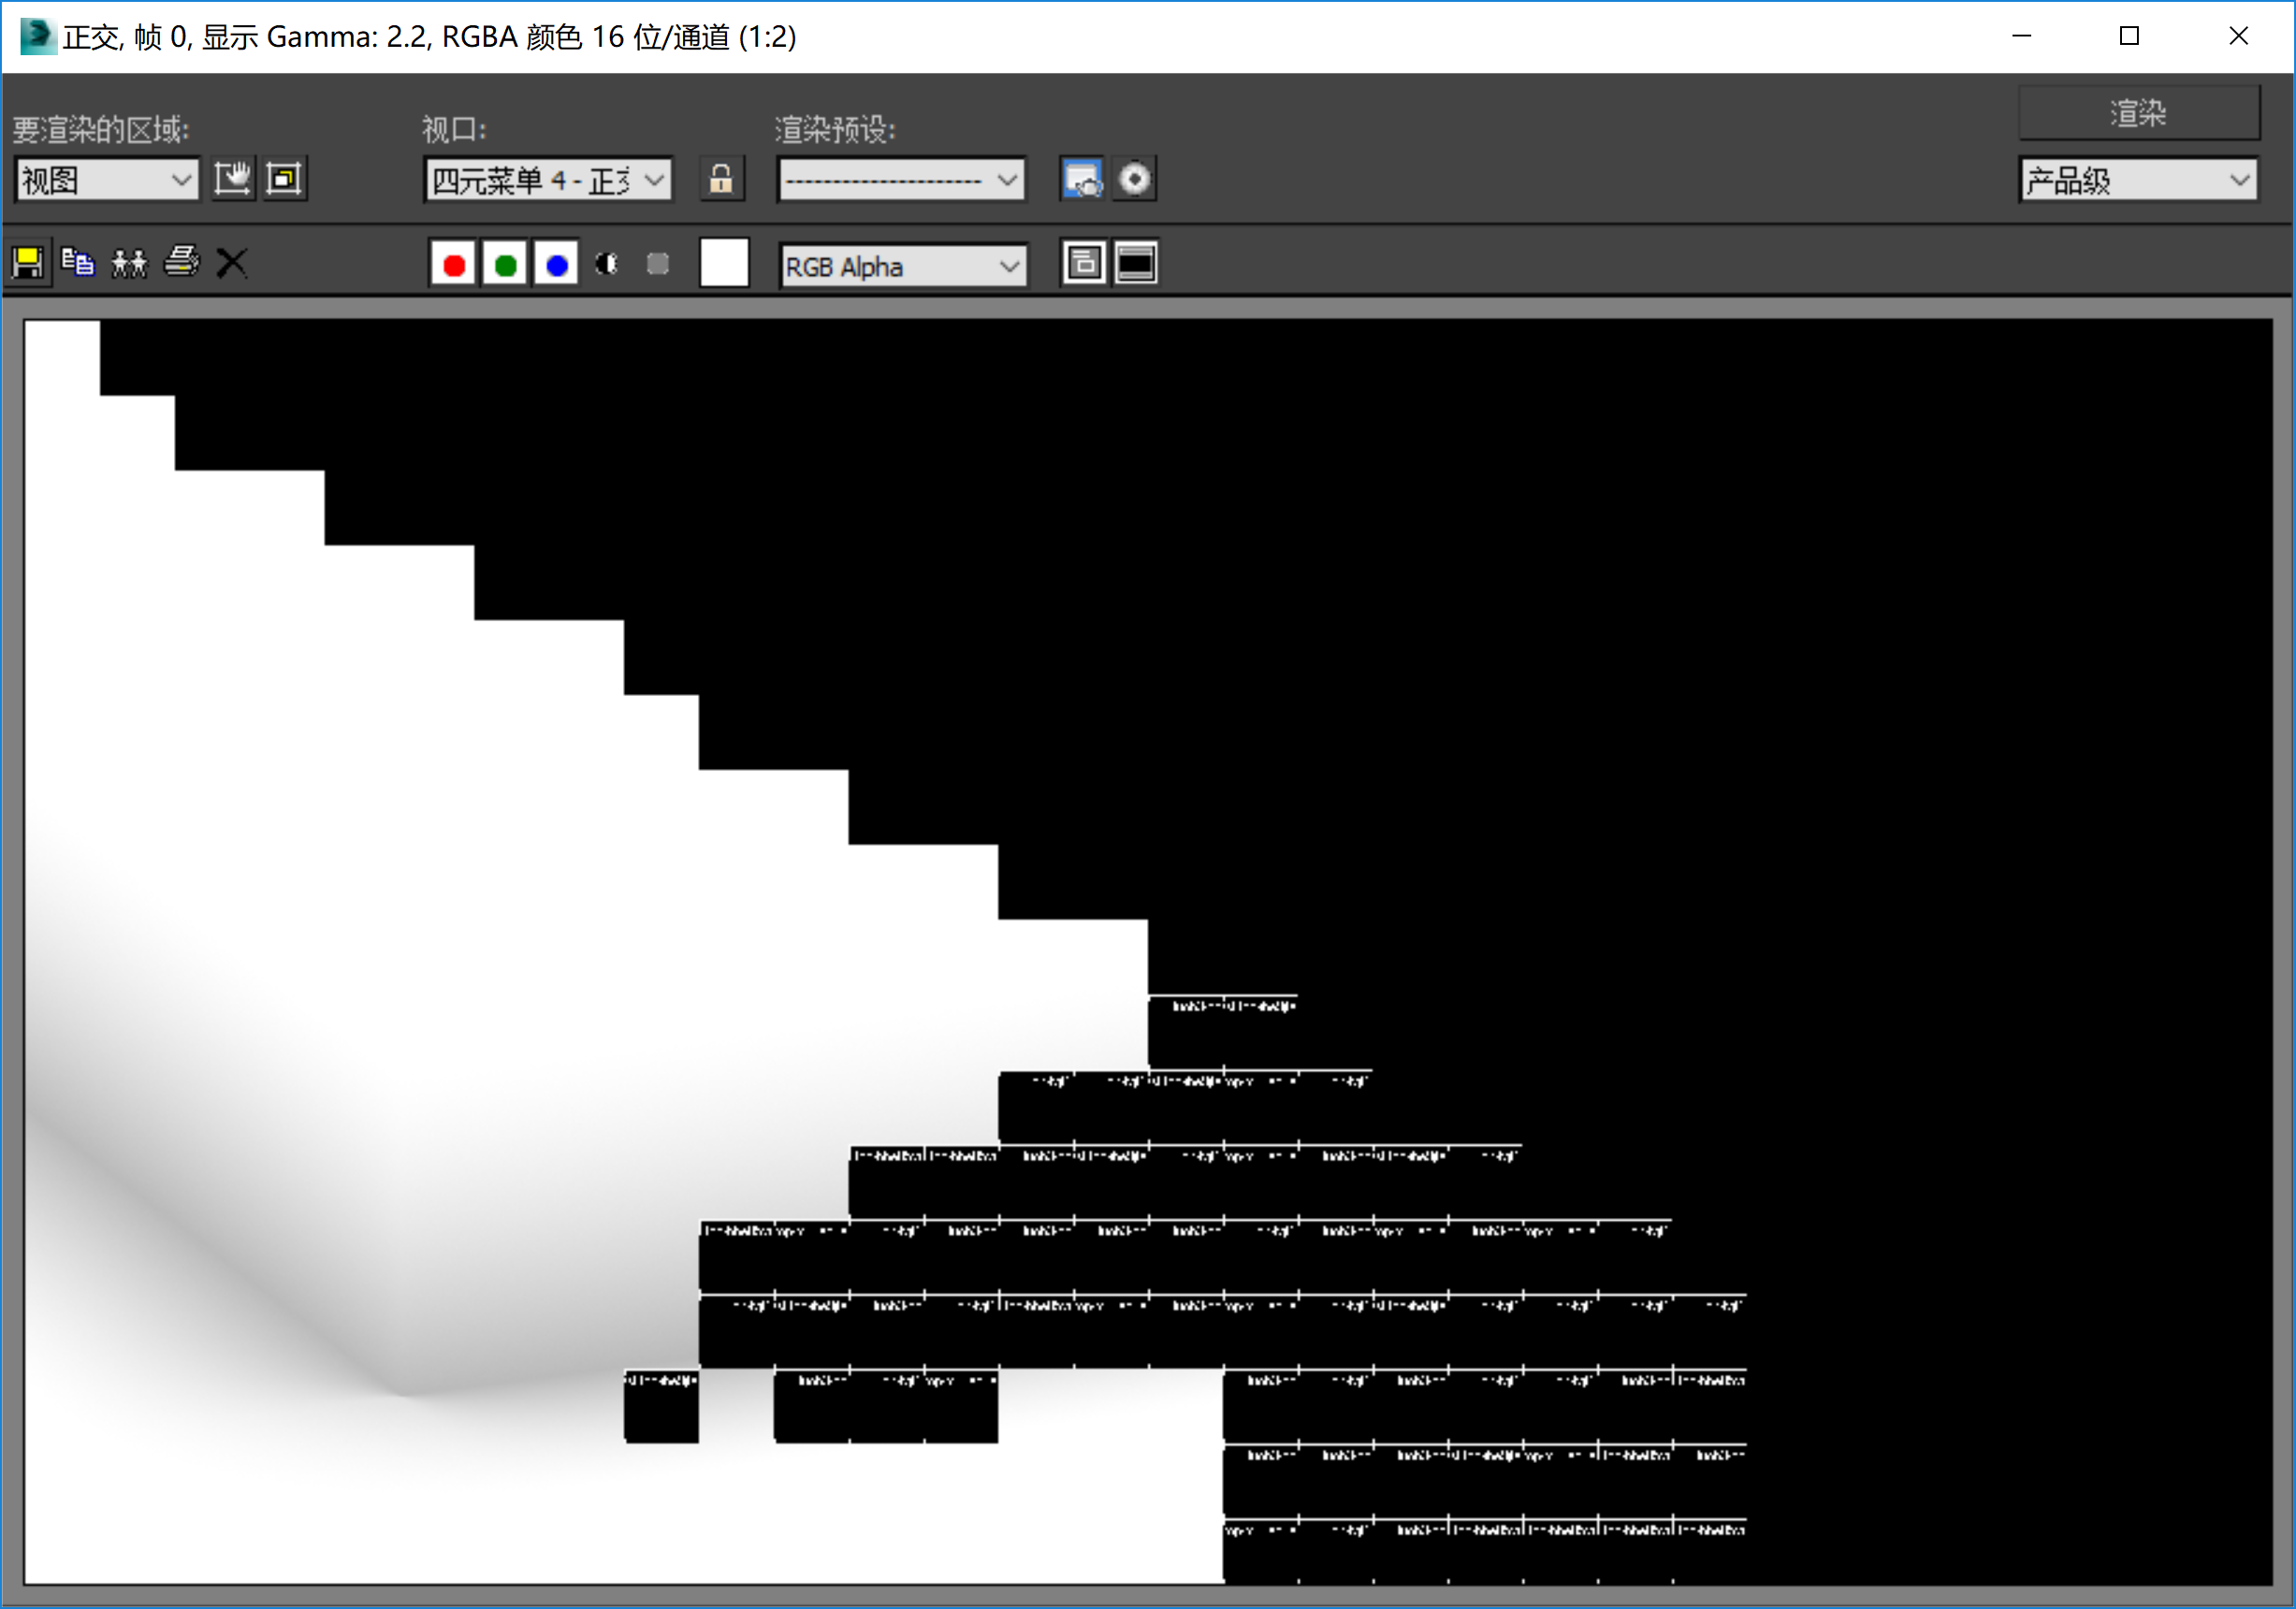This screenshot has width=2296, height=1609.
Task: Open the environment and effects dialog
Action: [x=1134, y=180]
